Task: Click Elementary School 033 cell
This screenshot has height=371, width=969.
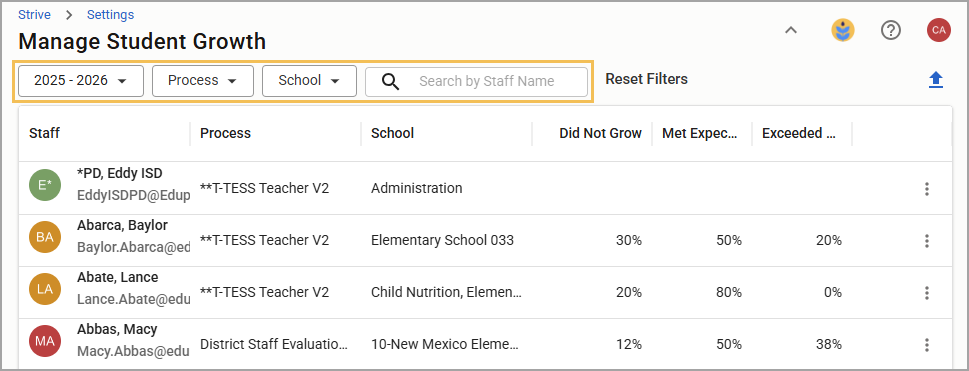Action: pyautogui.click(x=442, y=240)
